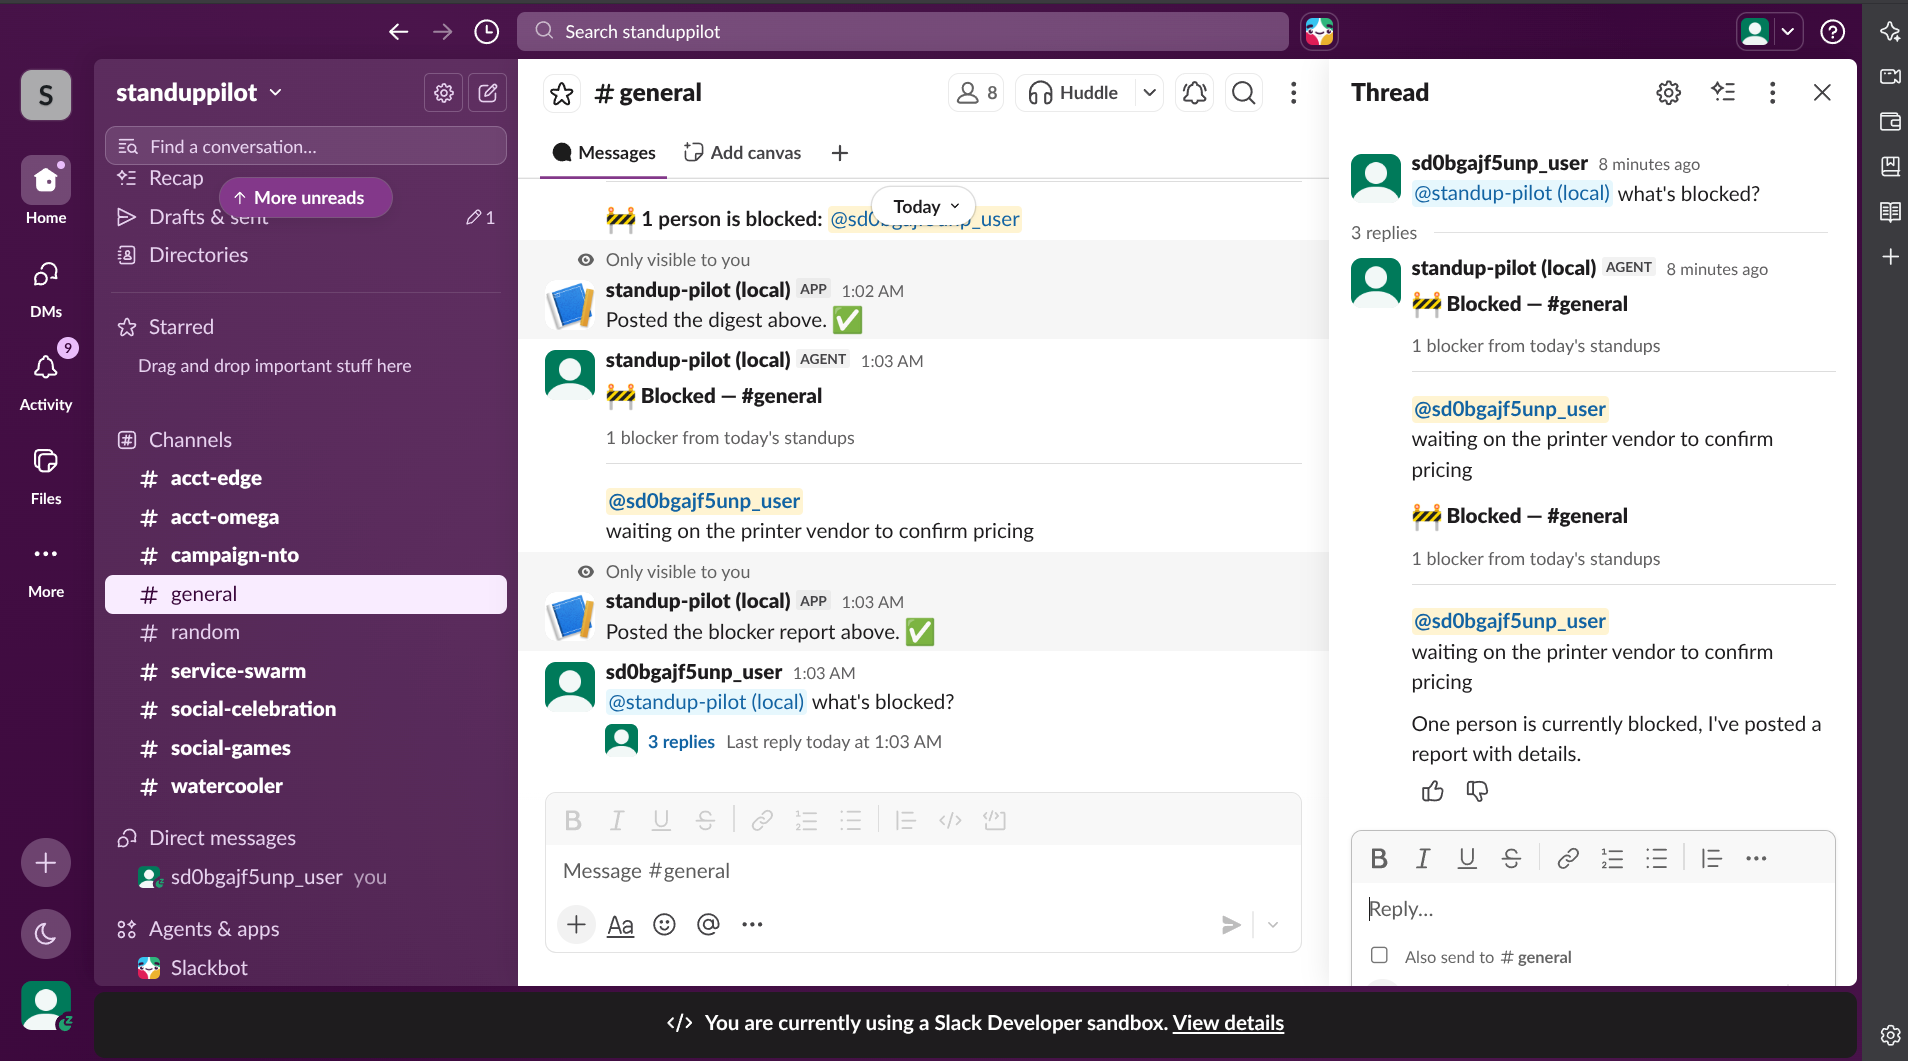Toggle bold in thread reply toolbar
Image resolution: width=1908 pixels, height=1061 pixels.
pyautogui.click(x=1379, y=858)
